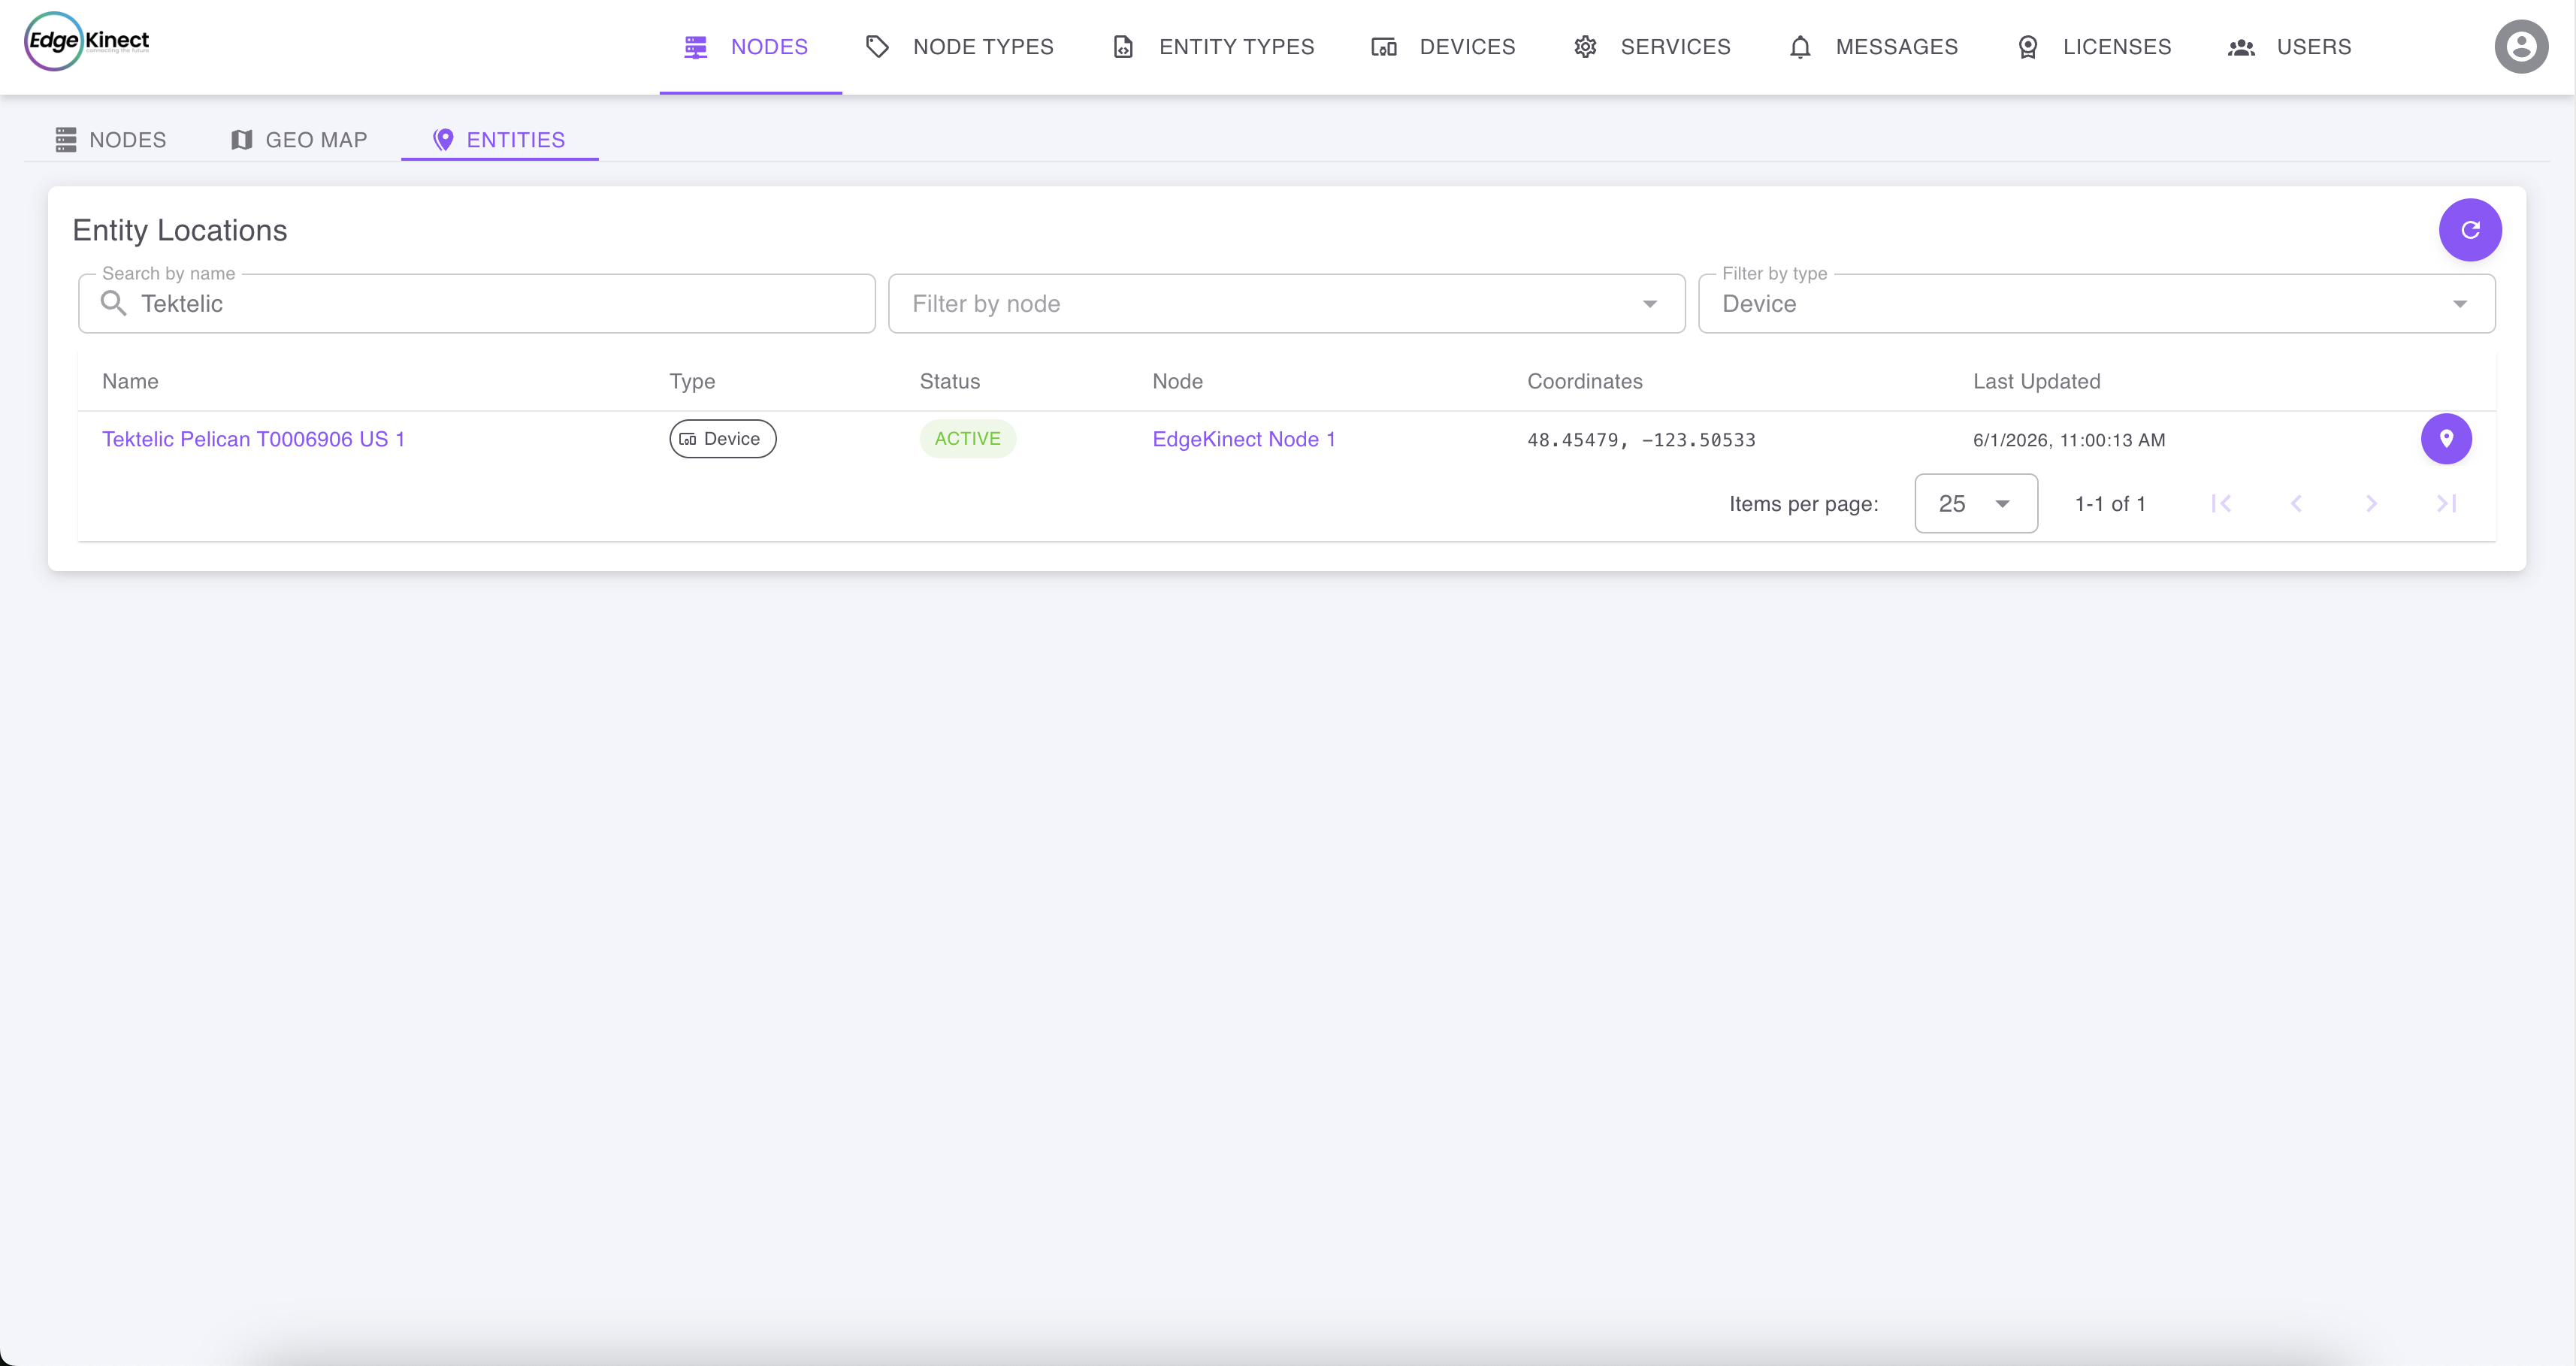Click the Entity Locations heading
The width and height of the screenshot is (2576, 1366).
pyautogui.click(x=180, y=230)
